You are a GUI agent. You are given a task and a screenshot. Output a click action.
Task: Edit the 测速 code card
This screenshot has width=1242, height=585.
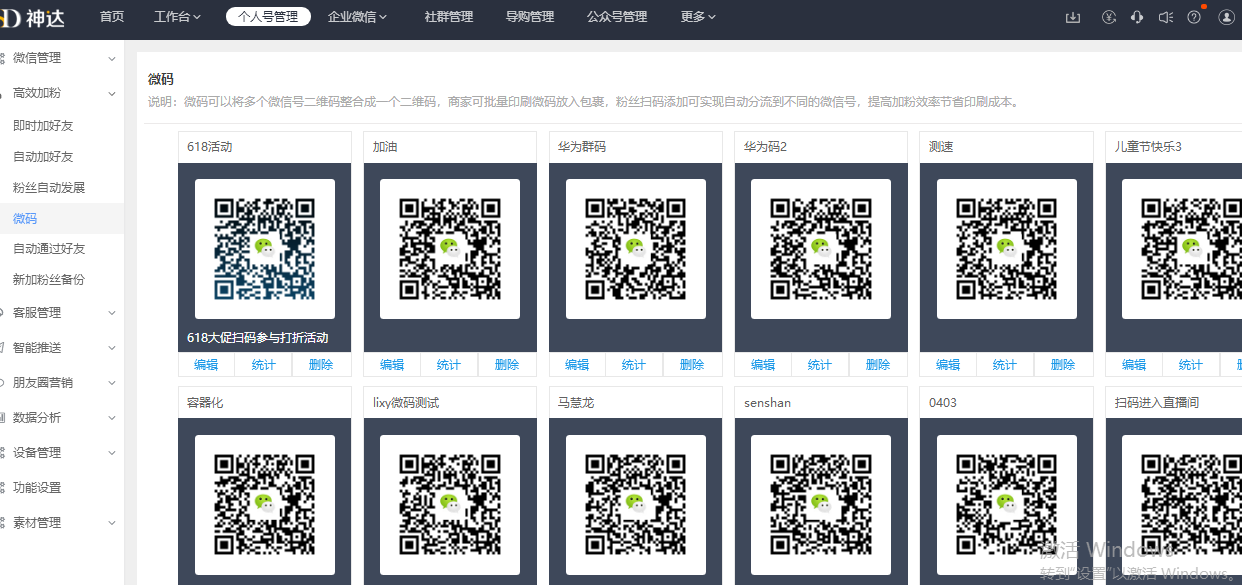coord(948,365)
